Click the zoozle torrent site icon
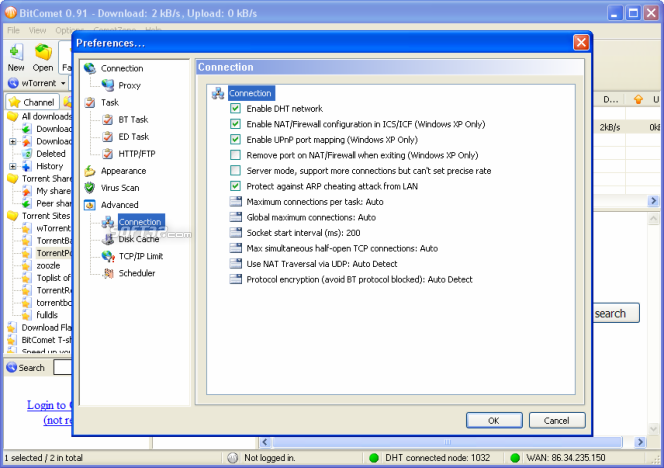Image resolution: width=664 pixels, height=468 pixels. [26, 266]
